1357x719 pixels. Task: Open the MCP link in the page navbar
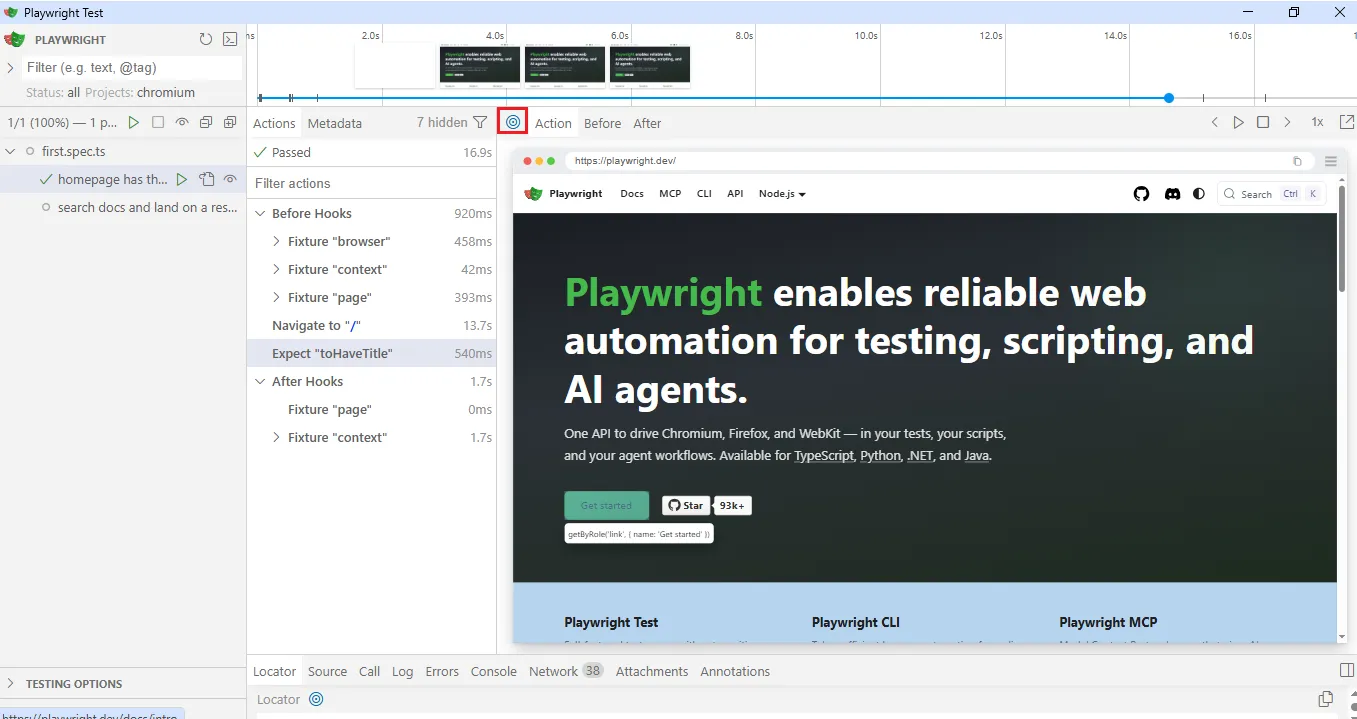[x=670, y=194]
